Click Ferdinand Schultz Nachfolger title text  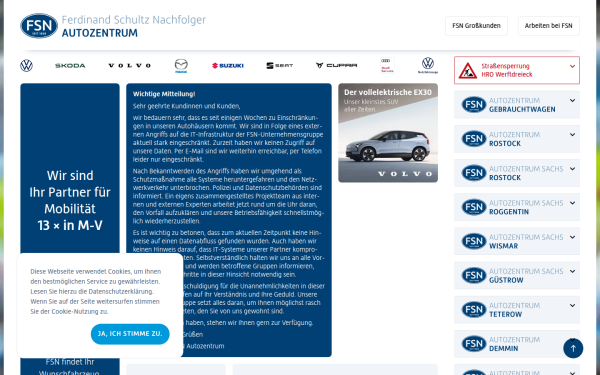[134, 20]
